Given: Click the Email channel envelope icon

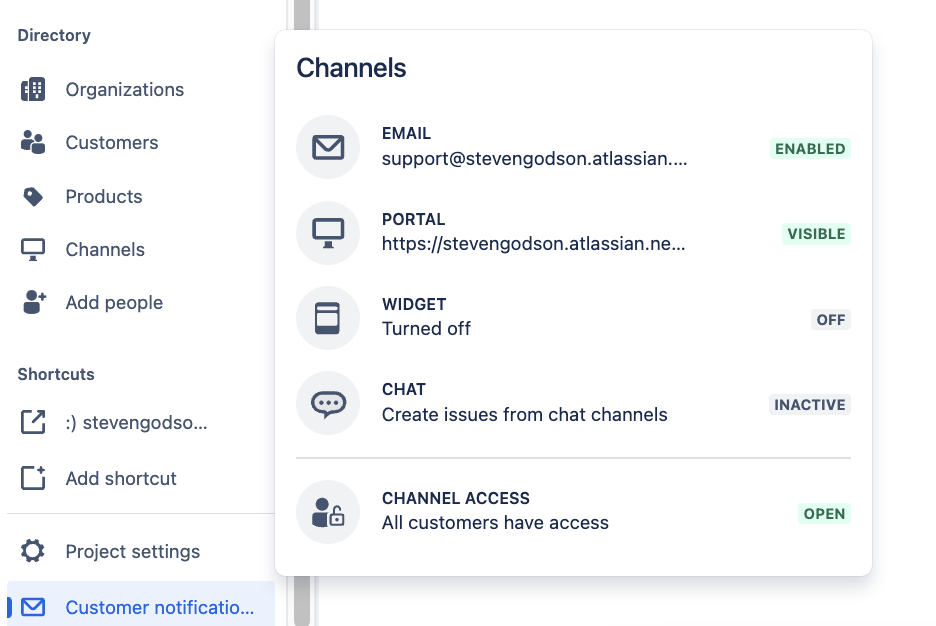Looking at the screenshot, I should pos(328,146).
